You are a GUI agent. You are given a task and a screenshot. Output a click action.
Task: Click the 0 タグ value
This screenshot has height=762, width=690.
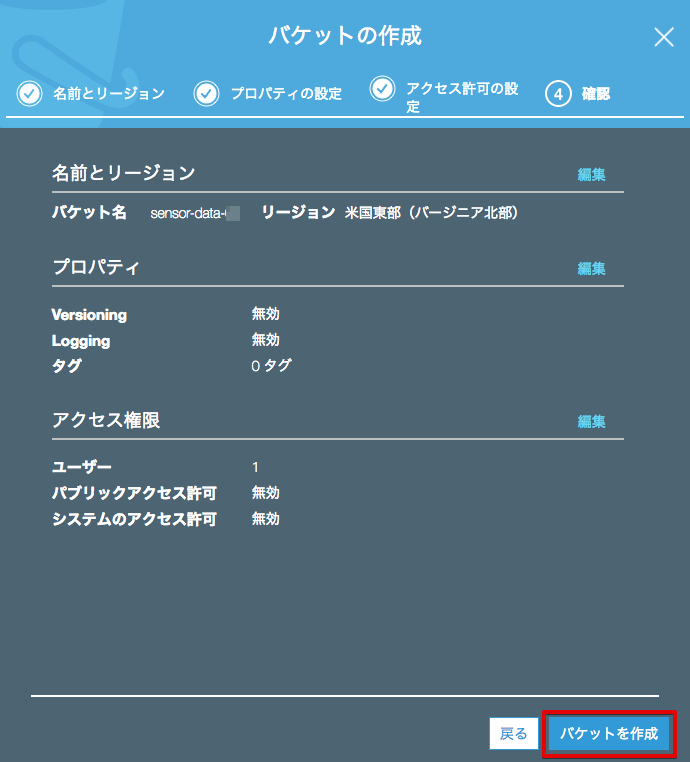pos(271,365)
